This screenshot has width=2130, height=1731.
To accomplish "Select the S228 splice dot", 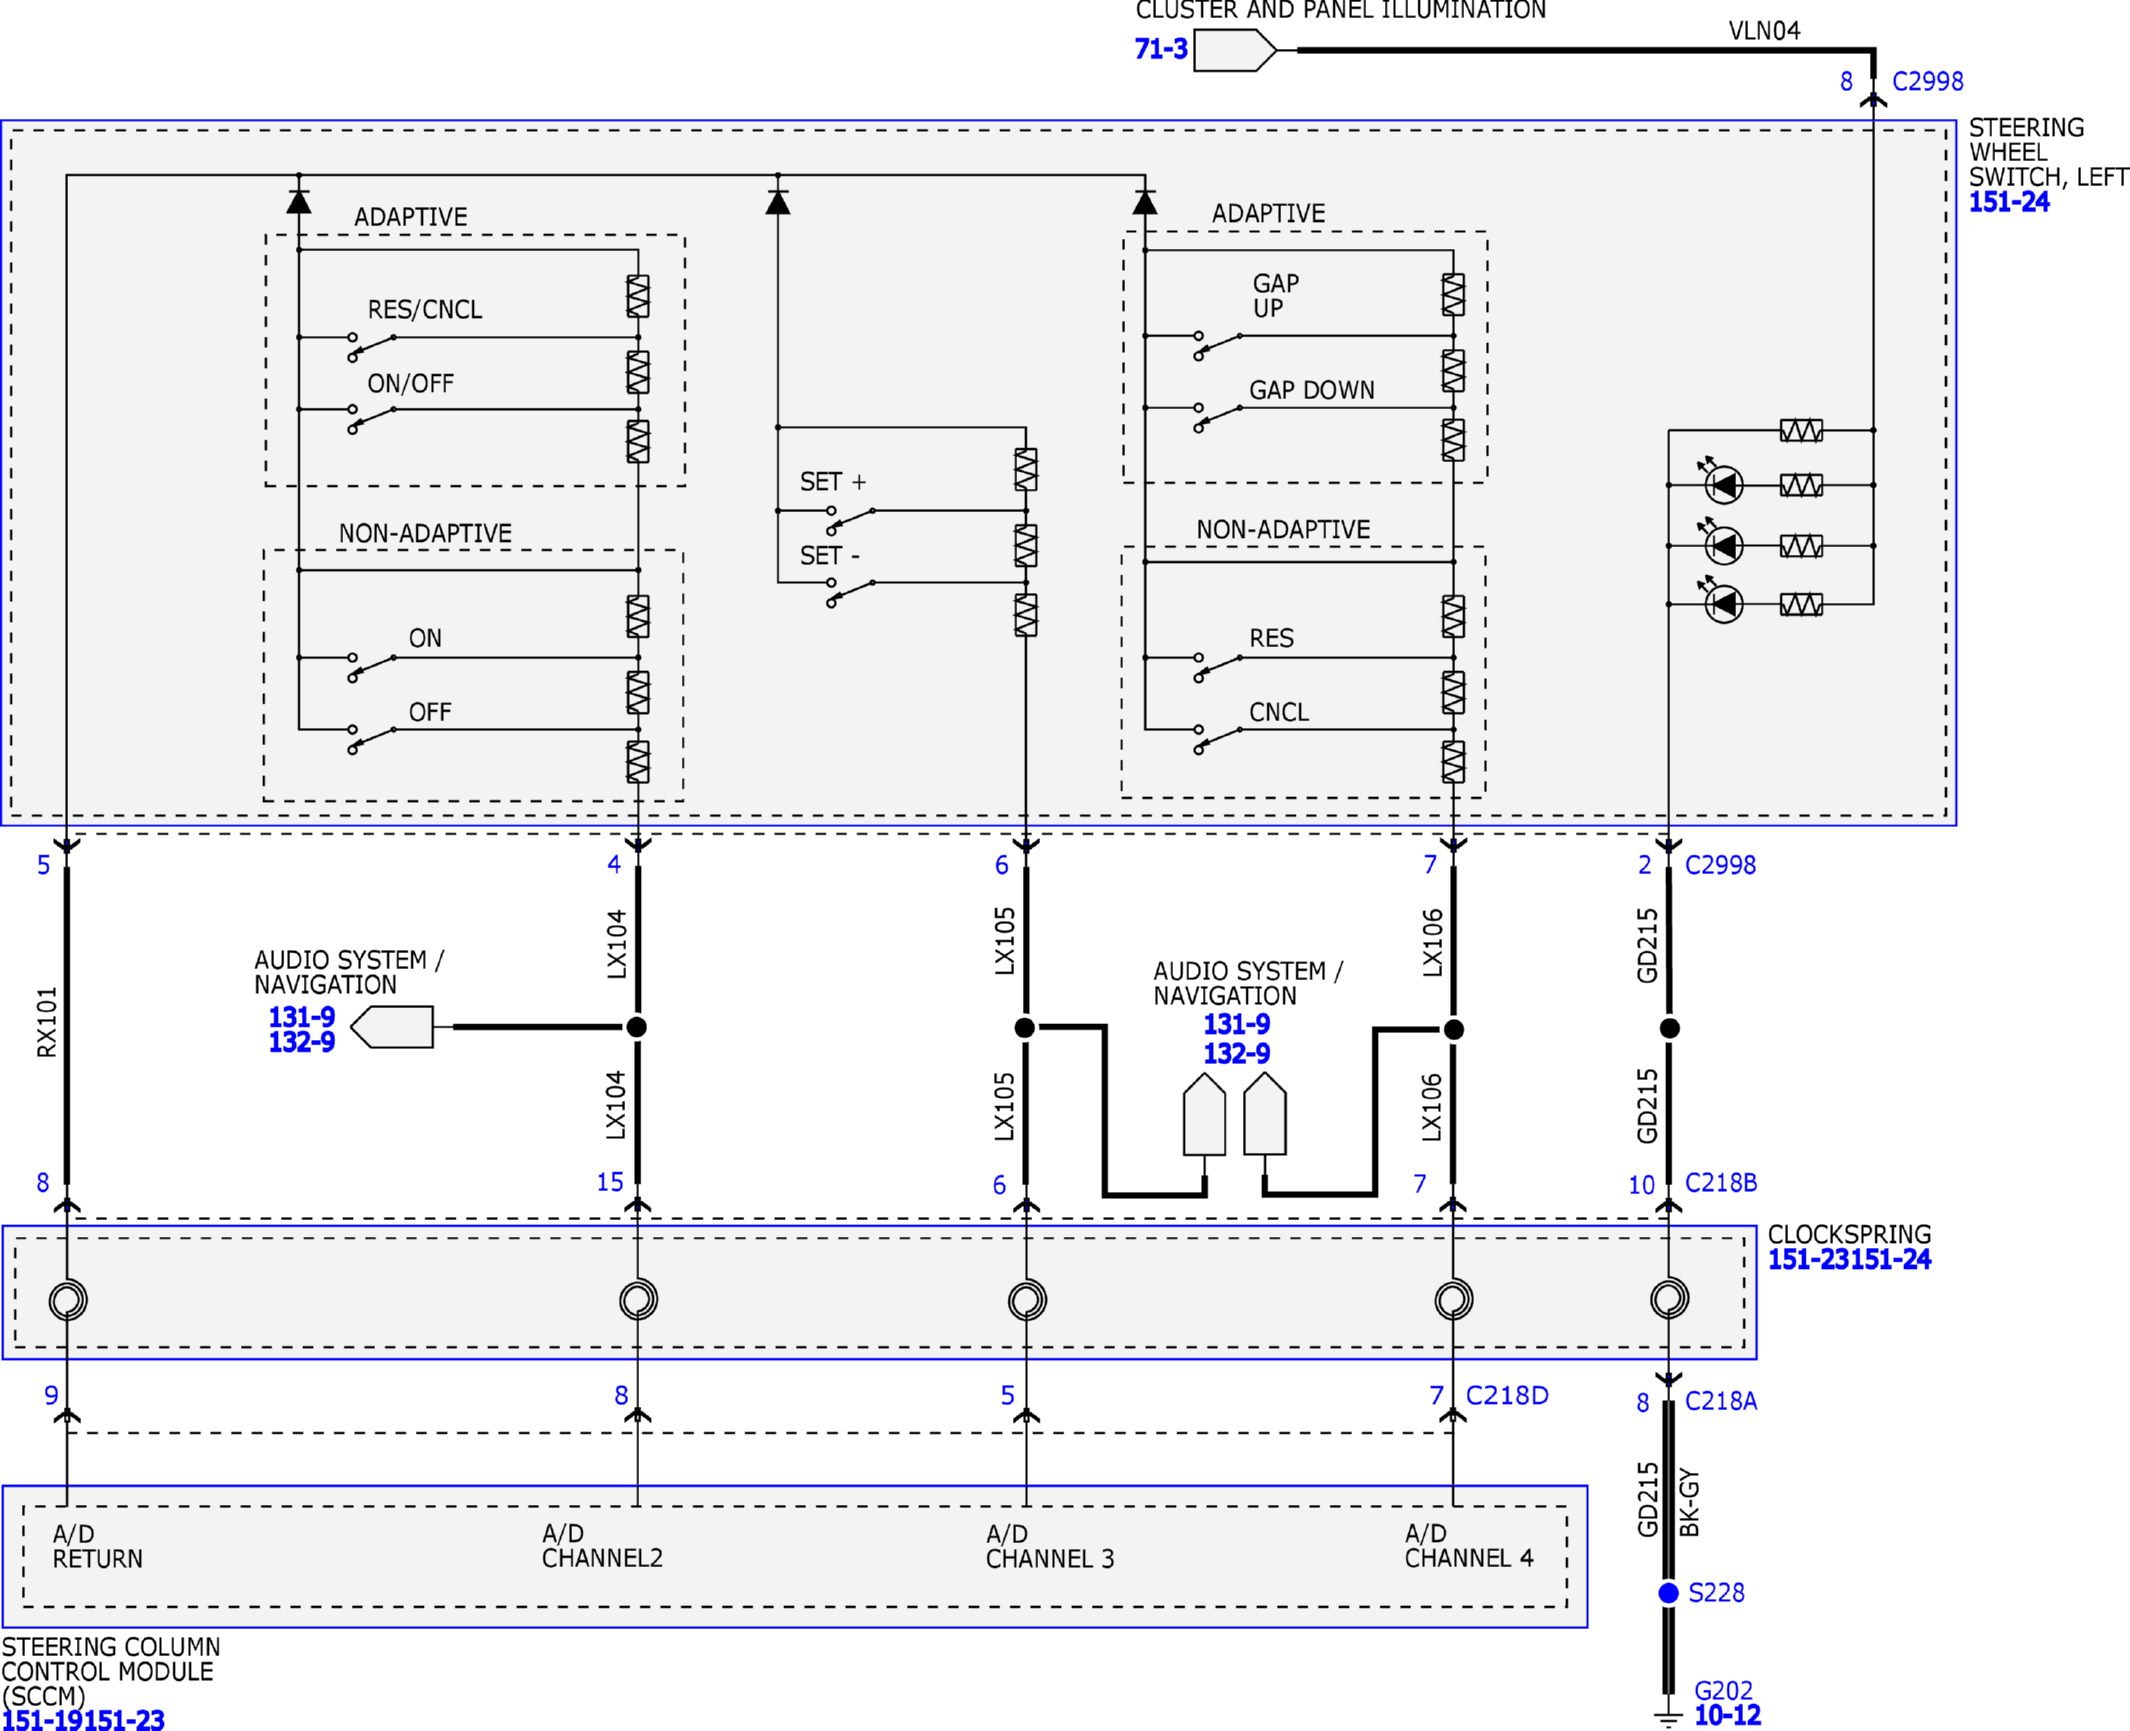I will [1668, 1593].
